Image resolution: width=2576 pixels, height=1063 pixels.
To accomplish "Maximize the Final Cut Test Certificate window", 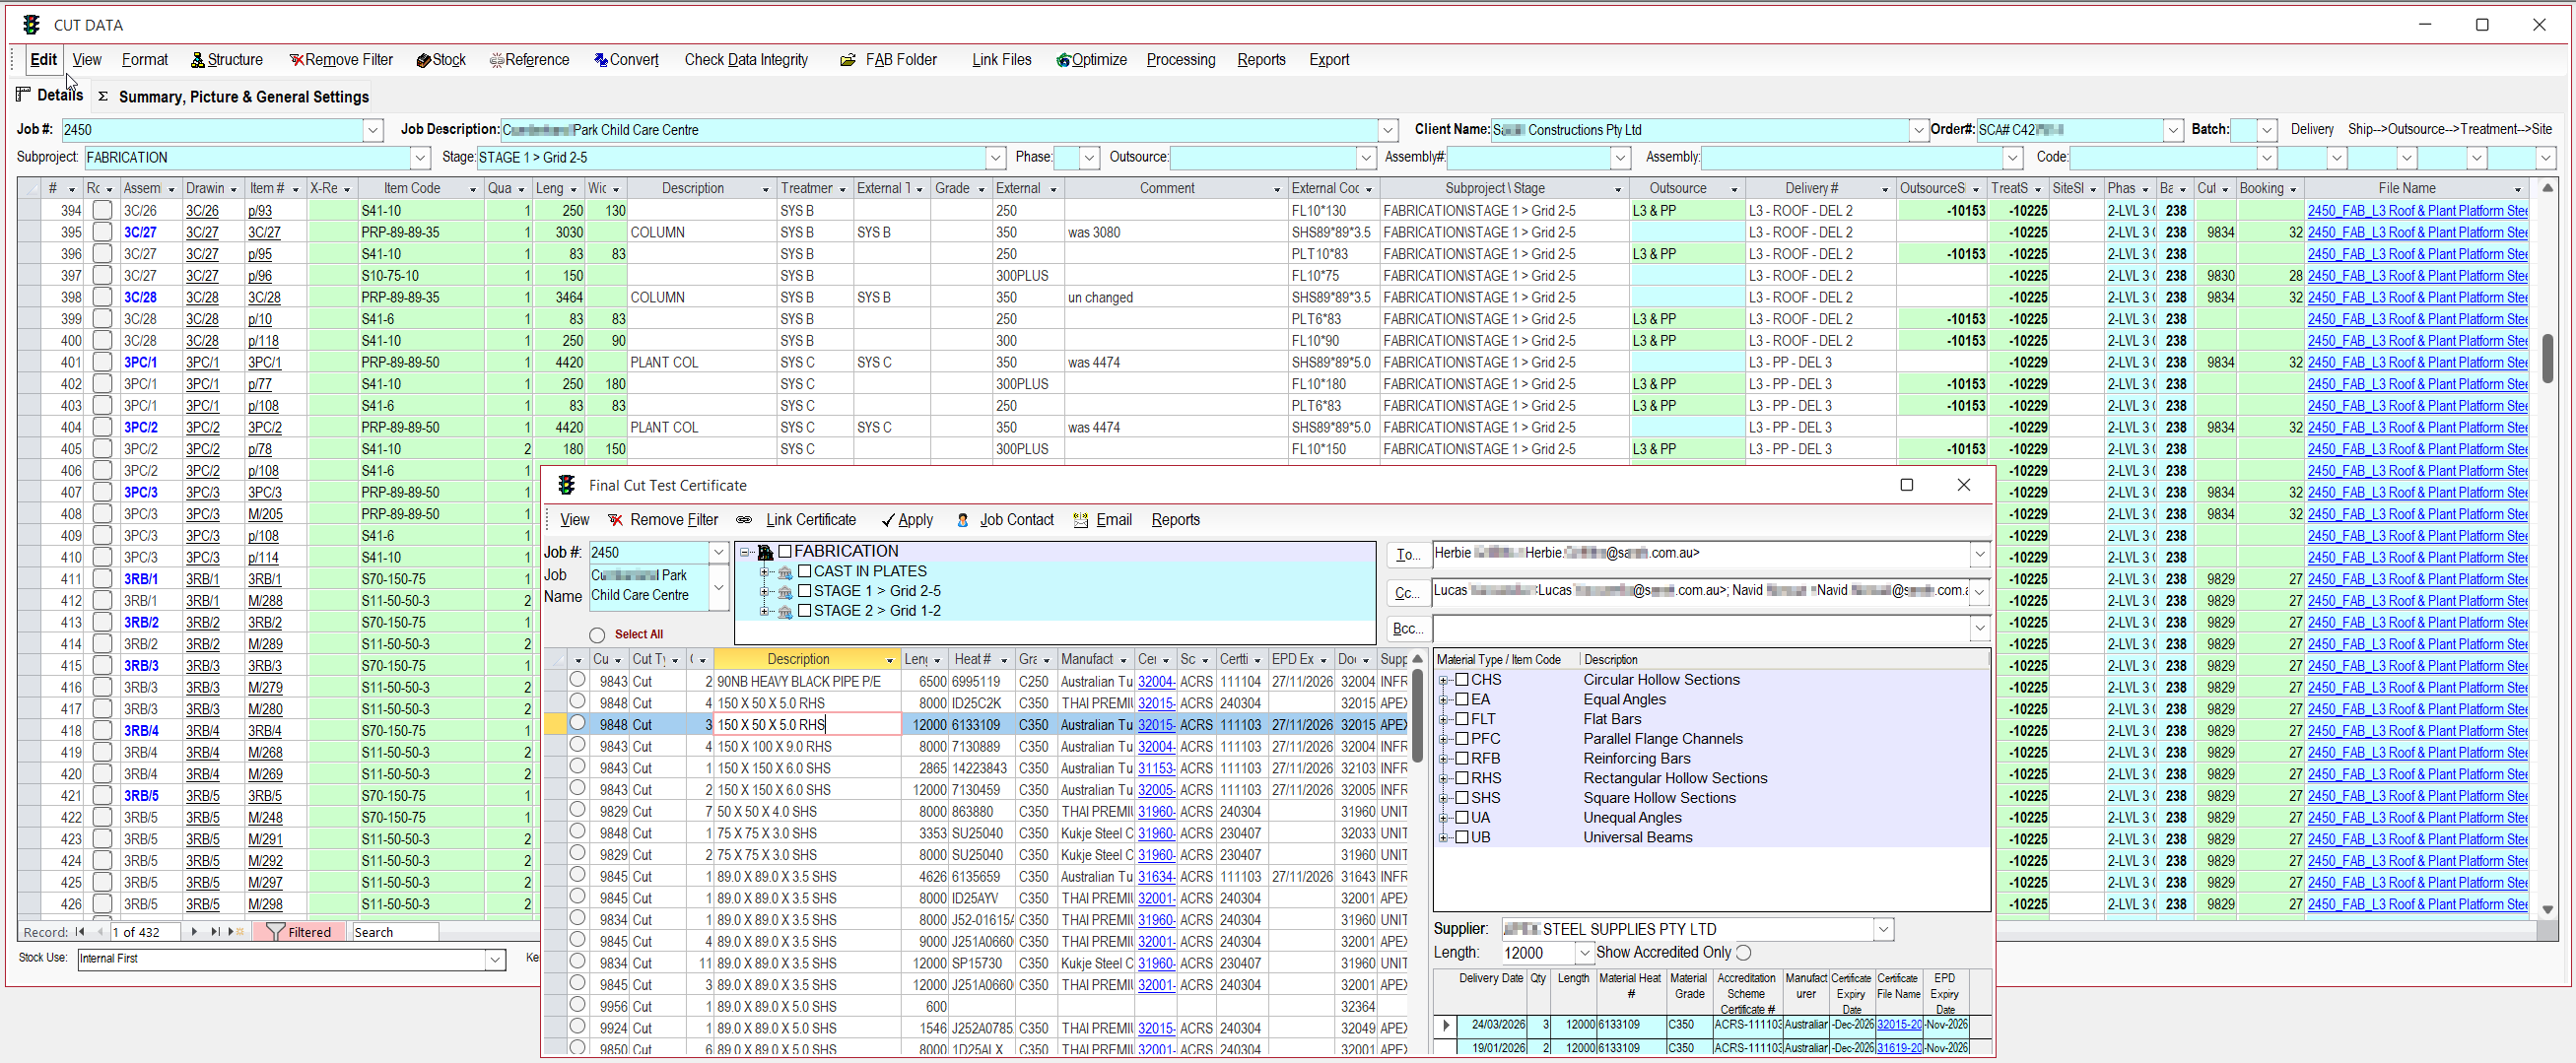I will click(1907, 485).
